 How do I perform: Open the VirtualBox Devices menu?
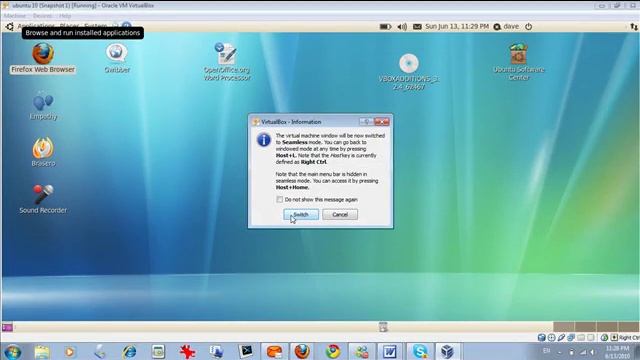[x=42, y=16]
